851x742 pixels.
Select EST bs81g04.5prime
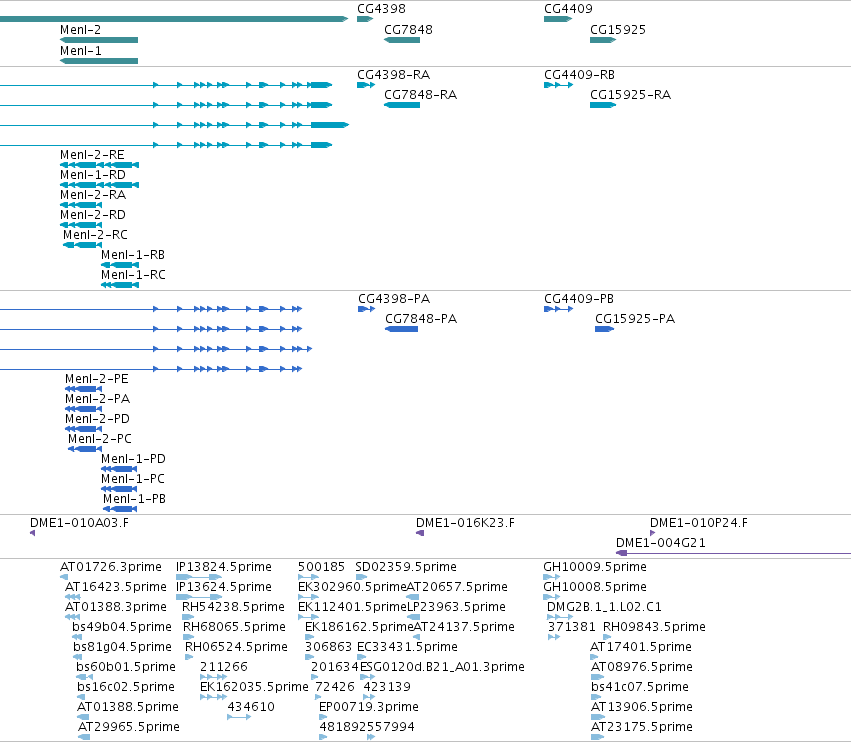coord(76,657)
